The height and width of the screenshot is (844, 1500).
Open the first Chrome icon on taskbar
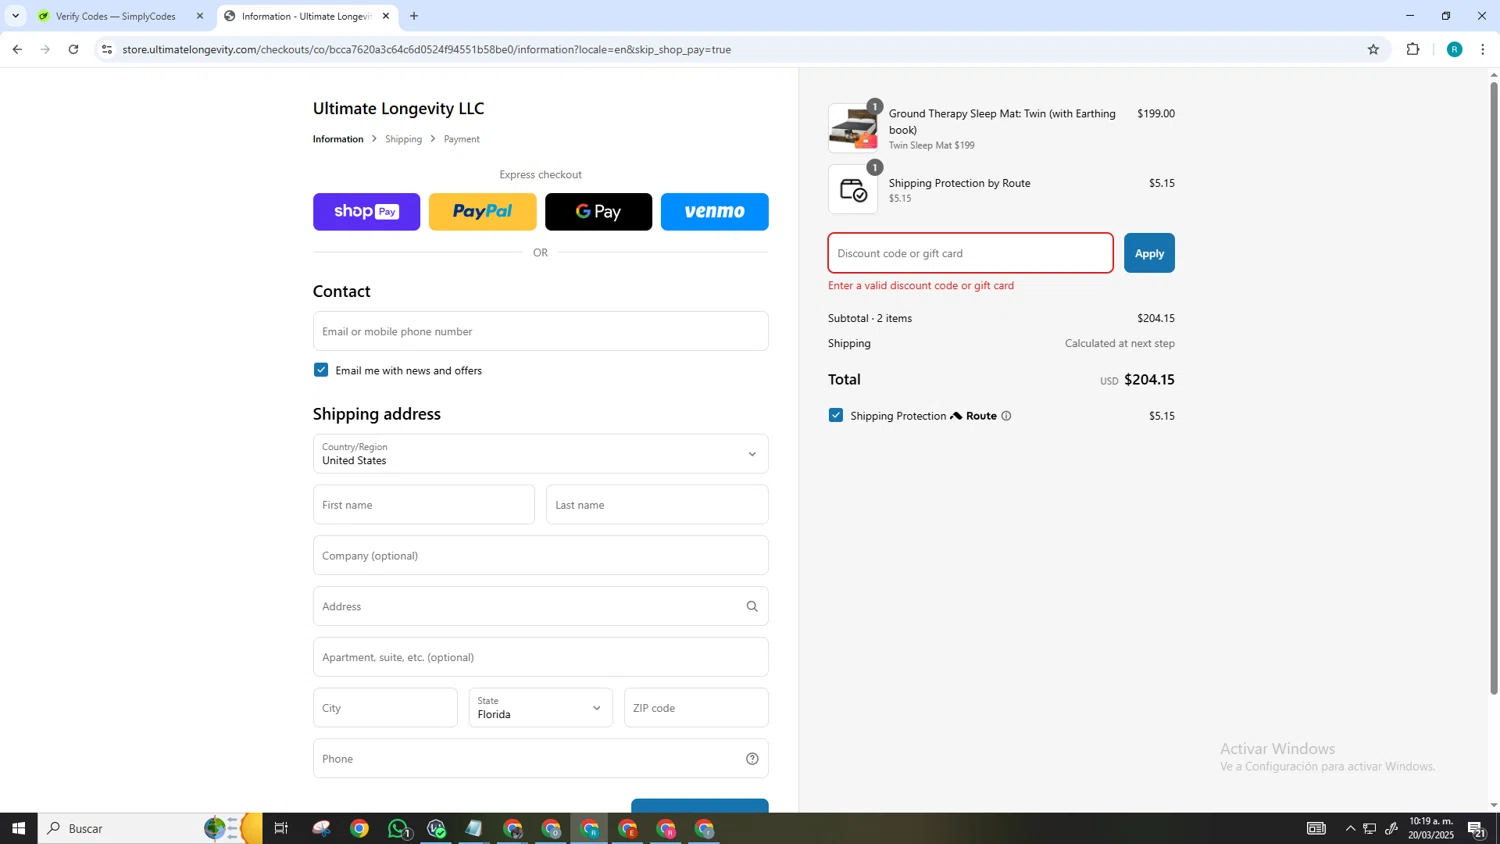tap(359, 828)
